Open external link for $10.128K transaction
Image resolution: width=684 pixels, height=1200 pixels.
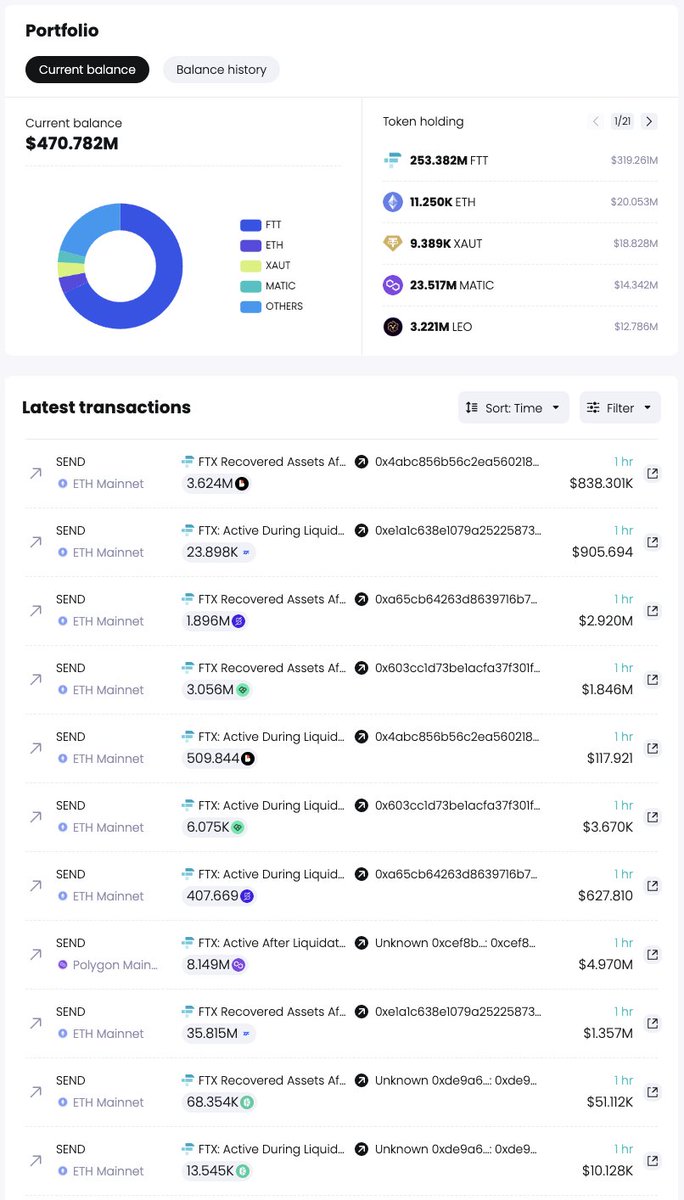(652, 1161)
